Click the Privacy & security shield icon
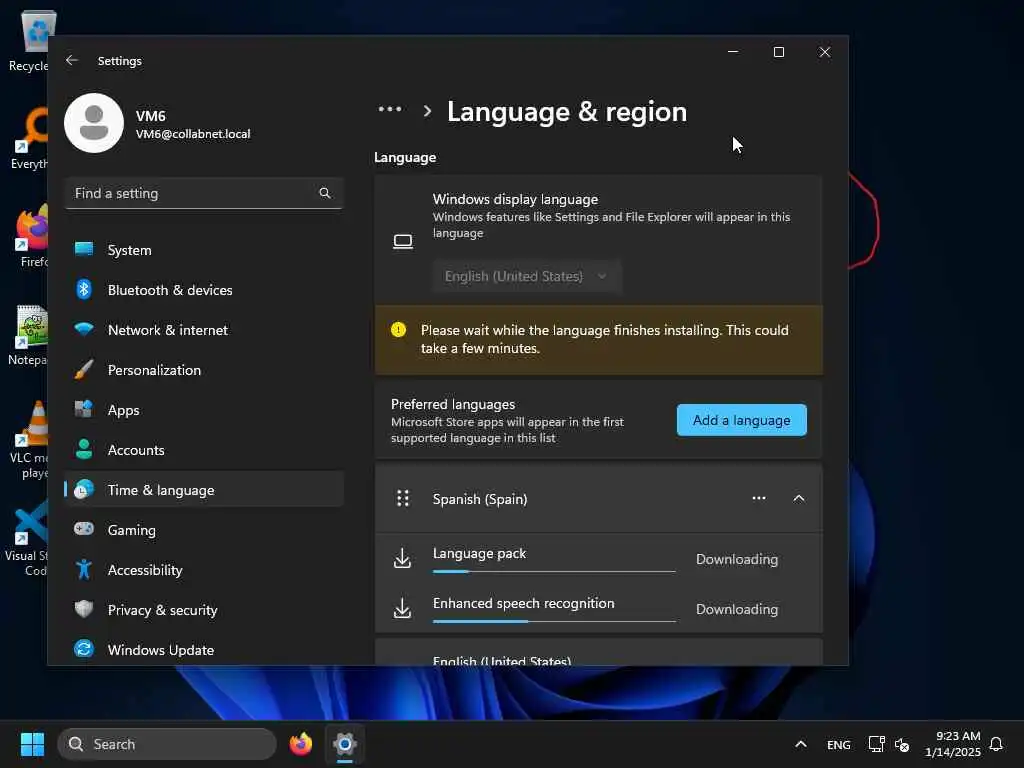 point(84,609)
